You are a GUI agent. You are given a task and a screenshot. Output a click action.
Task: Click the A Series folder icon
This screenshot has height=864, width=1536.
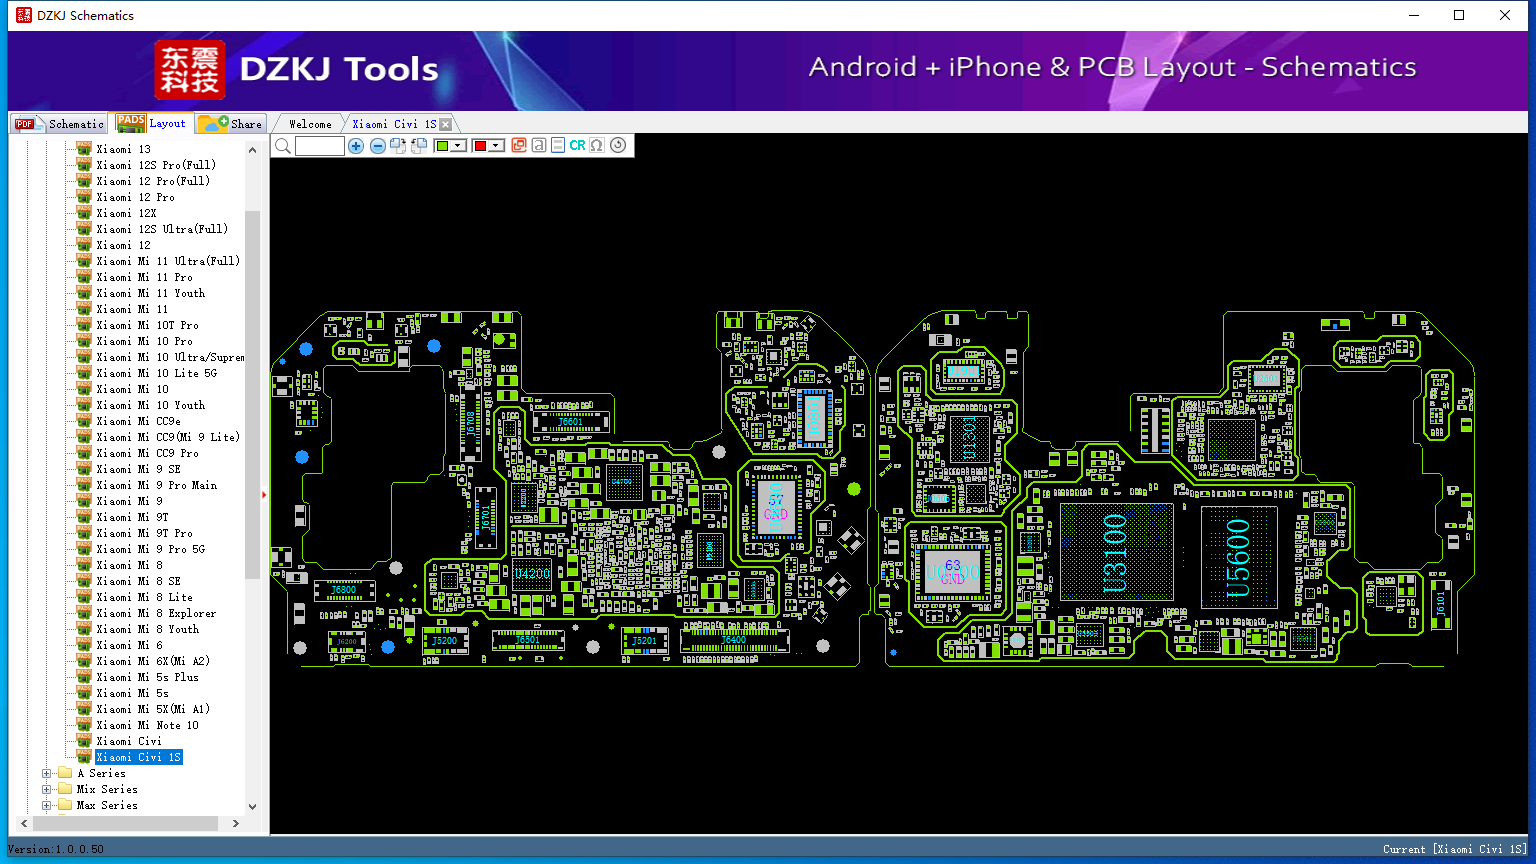pos(65,773)
